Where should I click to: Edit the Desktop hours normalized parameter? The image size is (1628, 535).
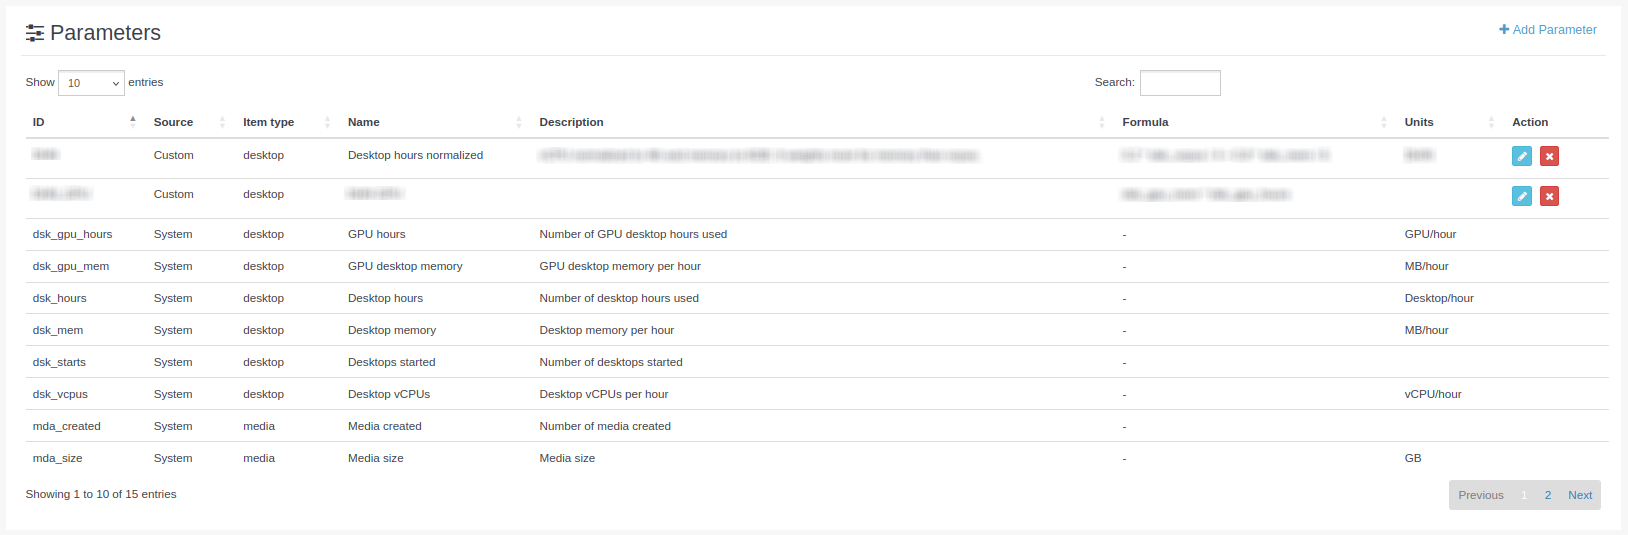pos(1521,156)
